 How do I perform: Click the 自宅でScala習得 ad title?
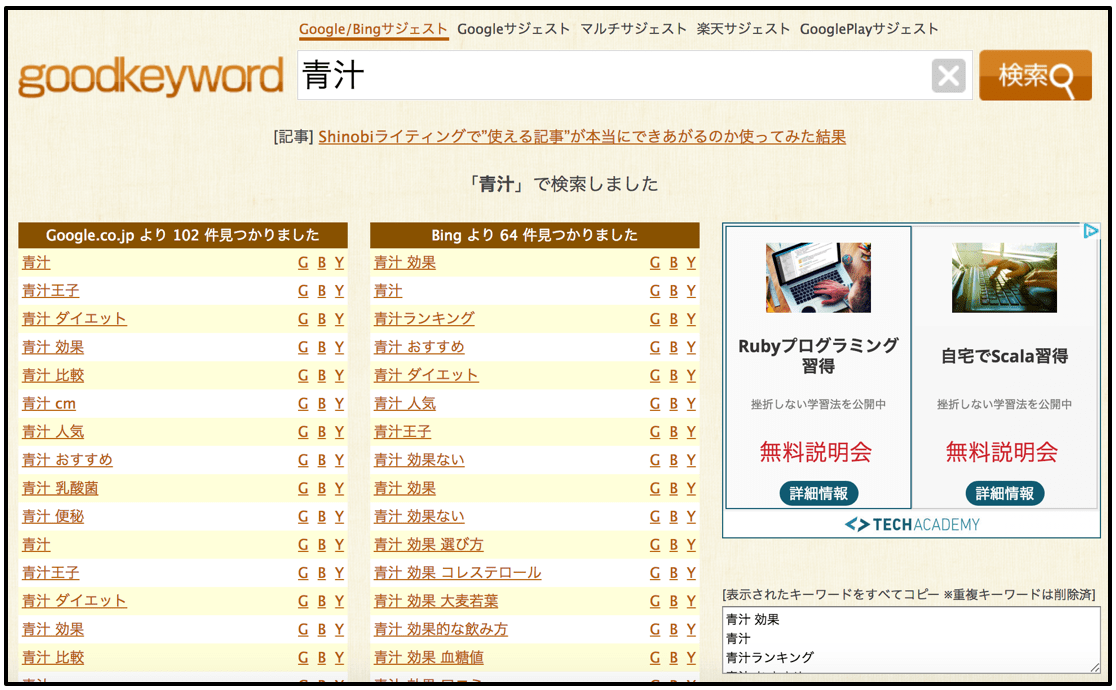[x=1004, y=356]
